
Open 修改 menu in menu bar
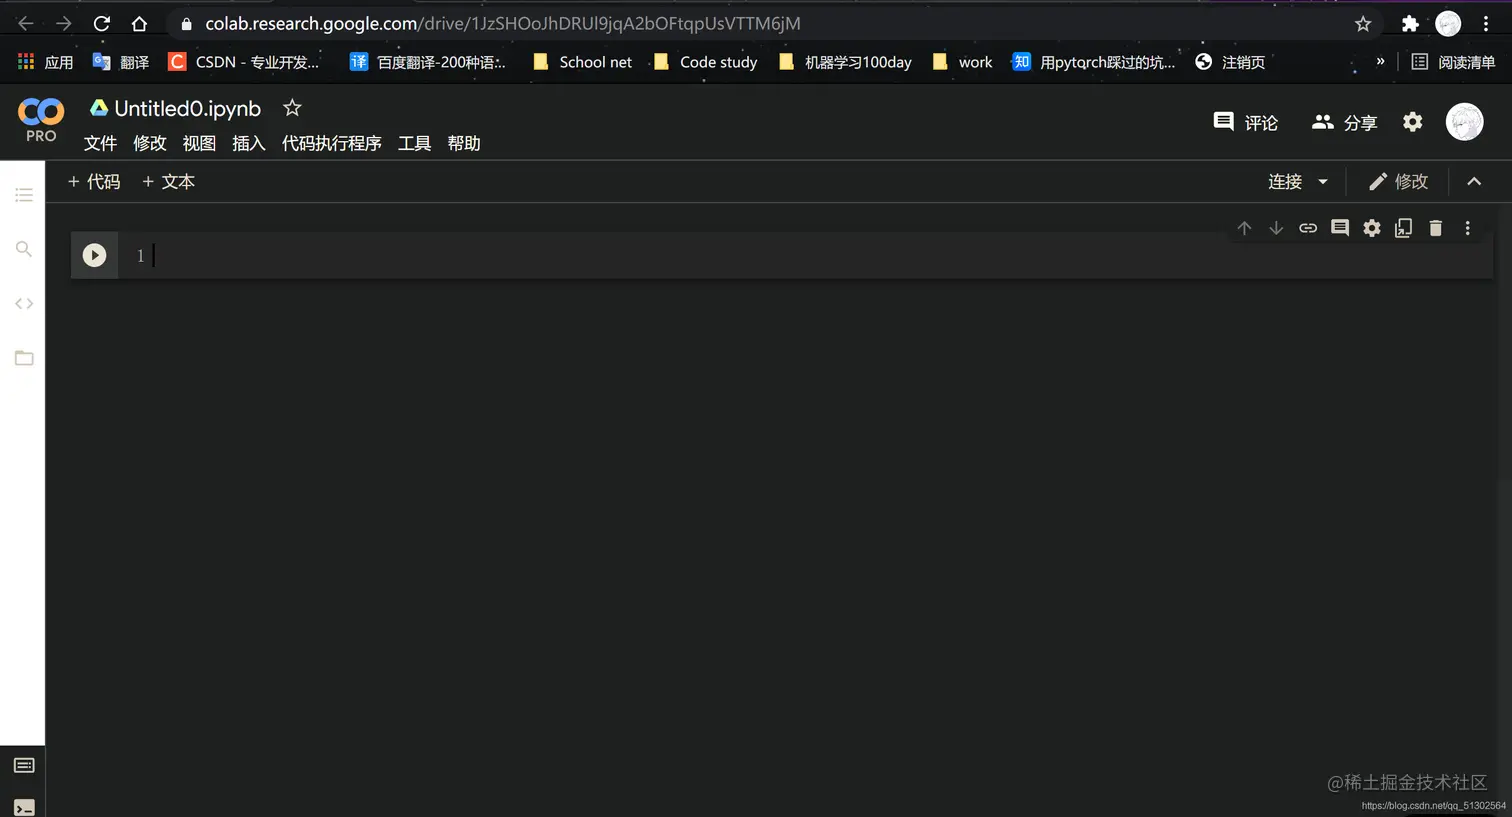coord(150,143)
